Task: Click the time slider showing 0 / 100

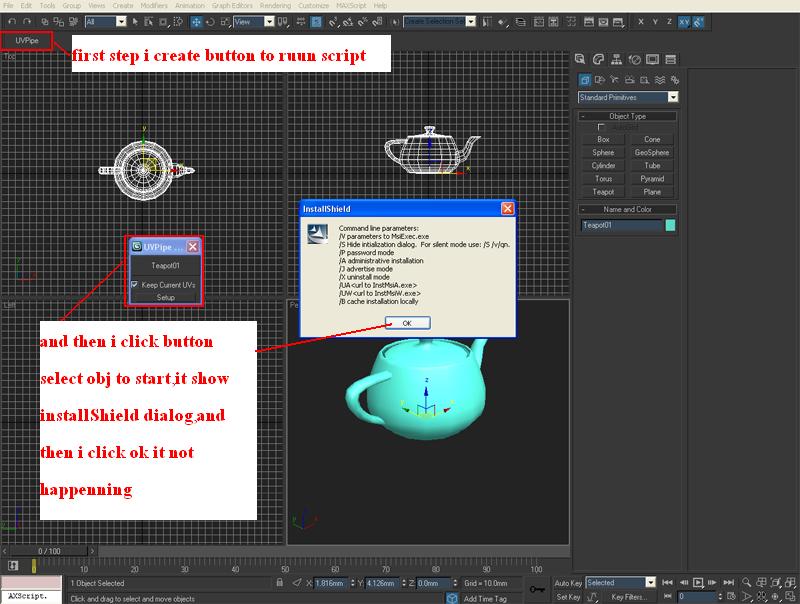Action: [49, 551]
